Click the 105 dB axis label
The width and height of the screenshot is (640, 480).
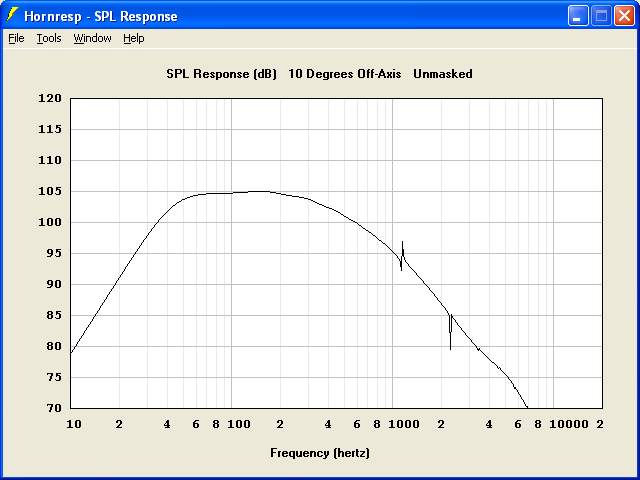point(50,191)
